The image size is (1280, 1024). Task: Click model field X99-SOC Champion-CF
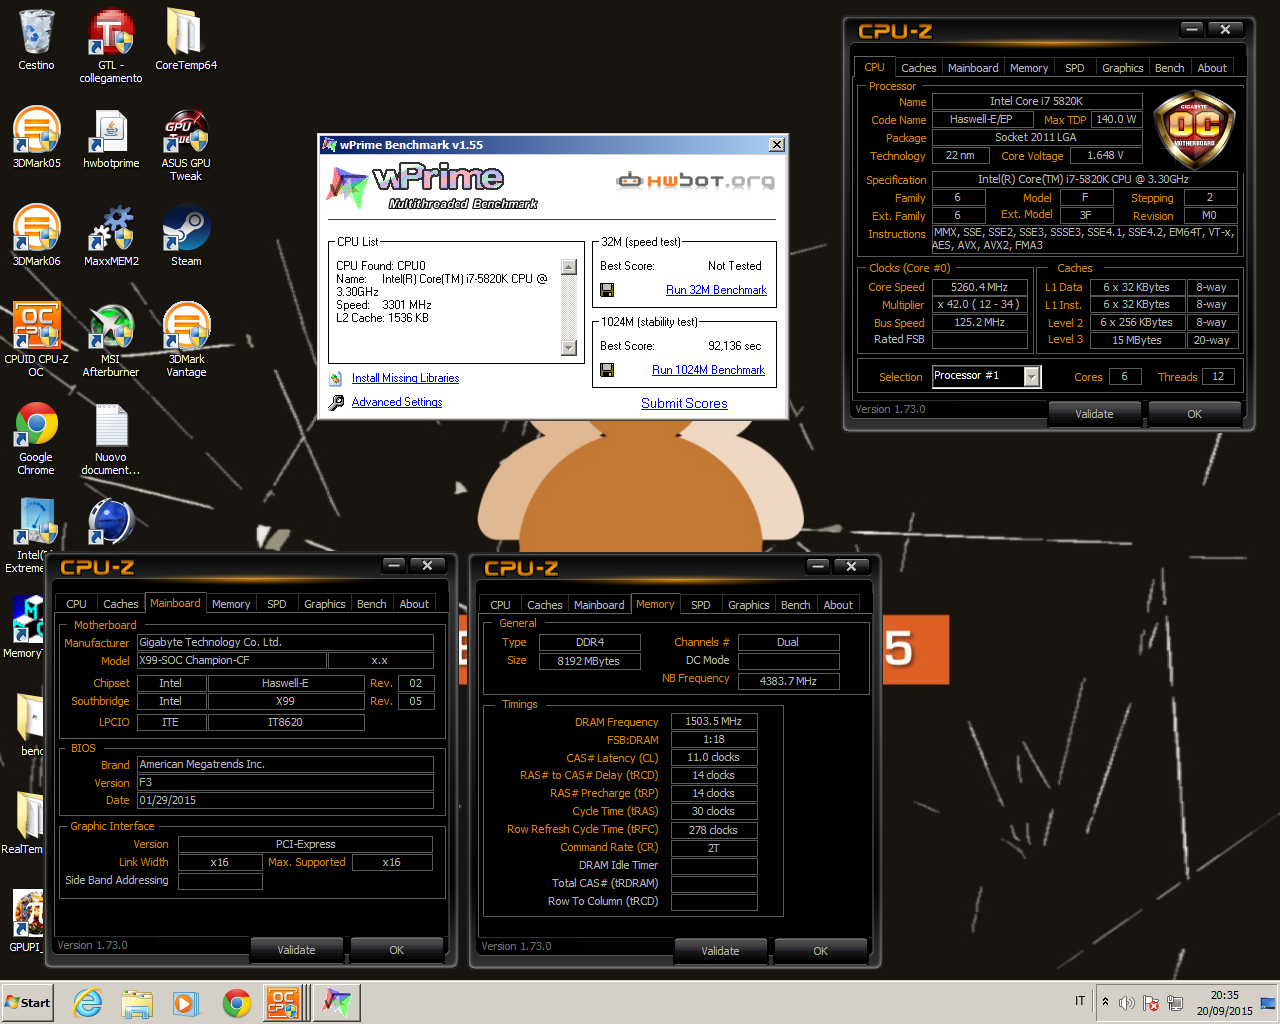[x=231, y=660]
